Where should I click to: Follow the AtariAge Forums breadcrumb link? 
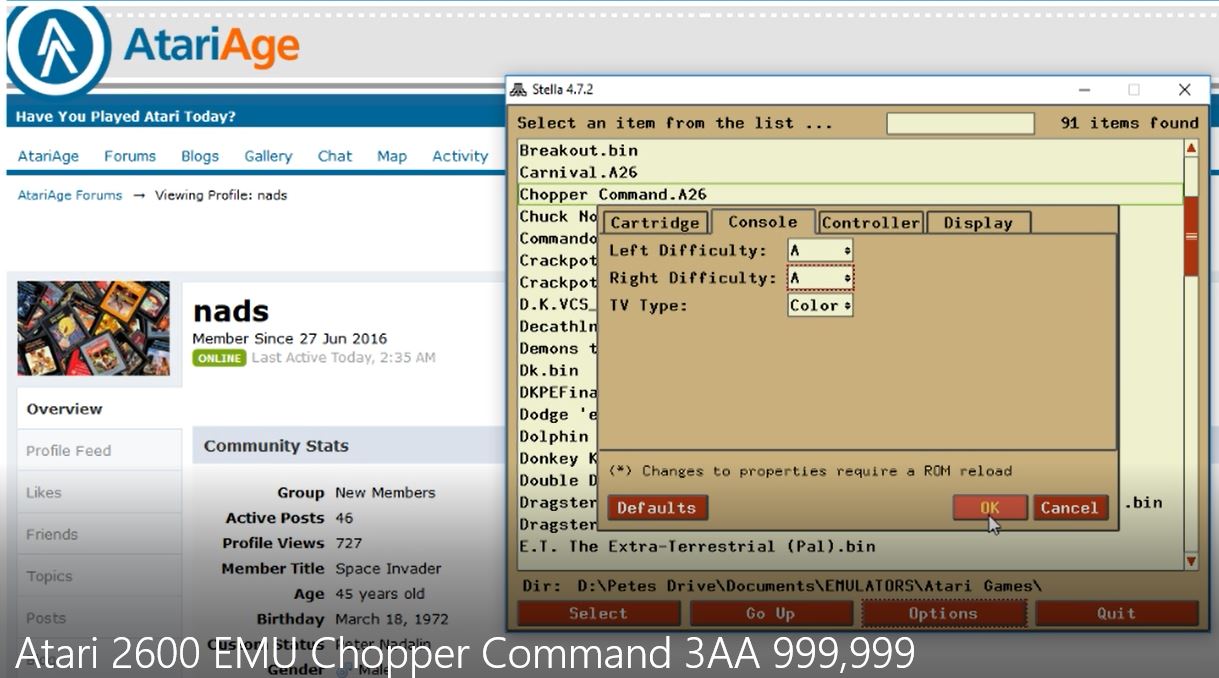pyautogui.click(x=70, y=195)
